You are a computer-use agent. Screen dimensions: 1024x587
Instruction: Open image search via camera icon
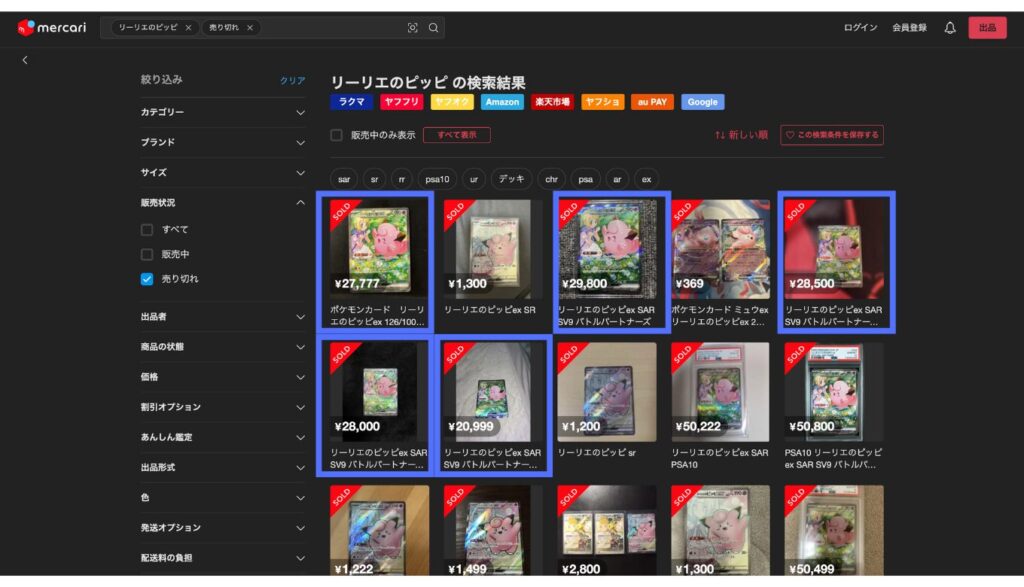point(412,27)
